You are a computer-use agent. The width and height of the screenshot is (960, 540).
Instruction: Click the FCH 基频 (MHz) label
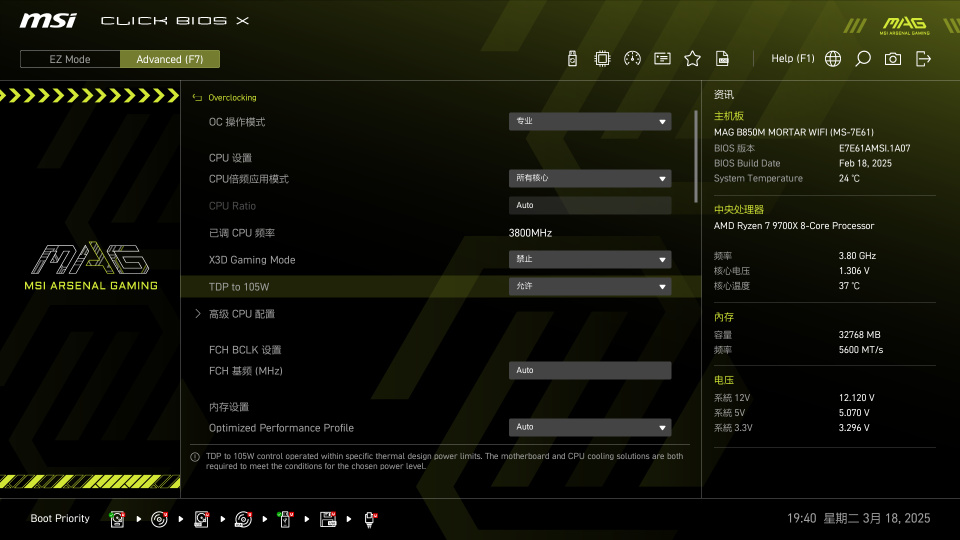pos(246,370)
